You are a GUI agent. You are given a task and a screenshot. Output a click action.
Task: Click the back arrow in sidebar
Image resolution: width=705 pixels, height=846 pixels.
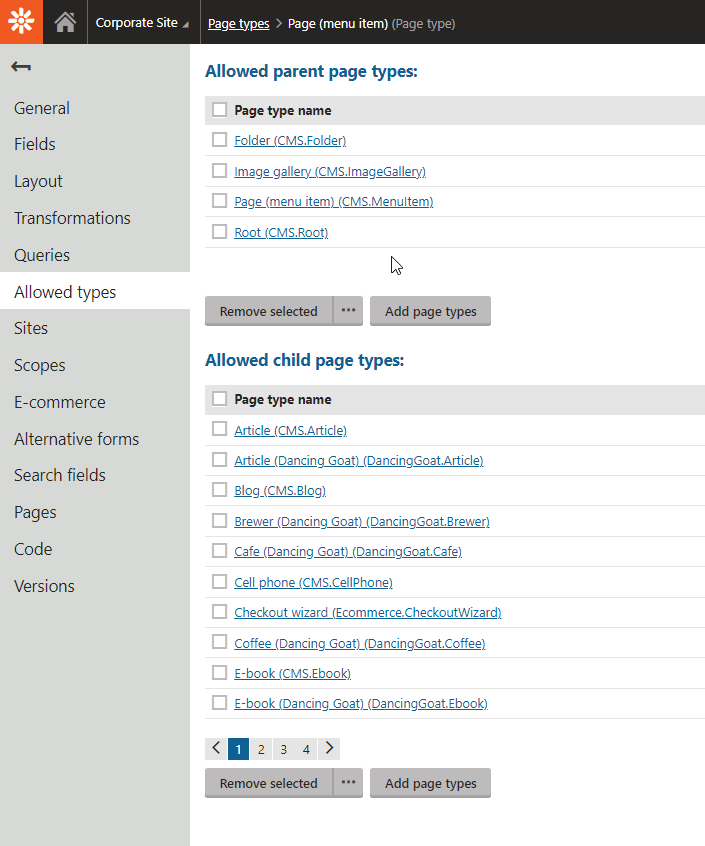point(21,67)
